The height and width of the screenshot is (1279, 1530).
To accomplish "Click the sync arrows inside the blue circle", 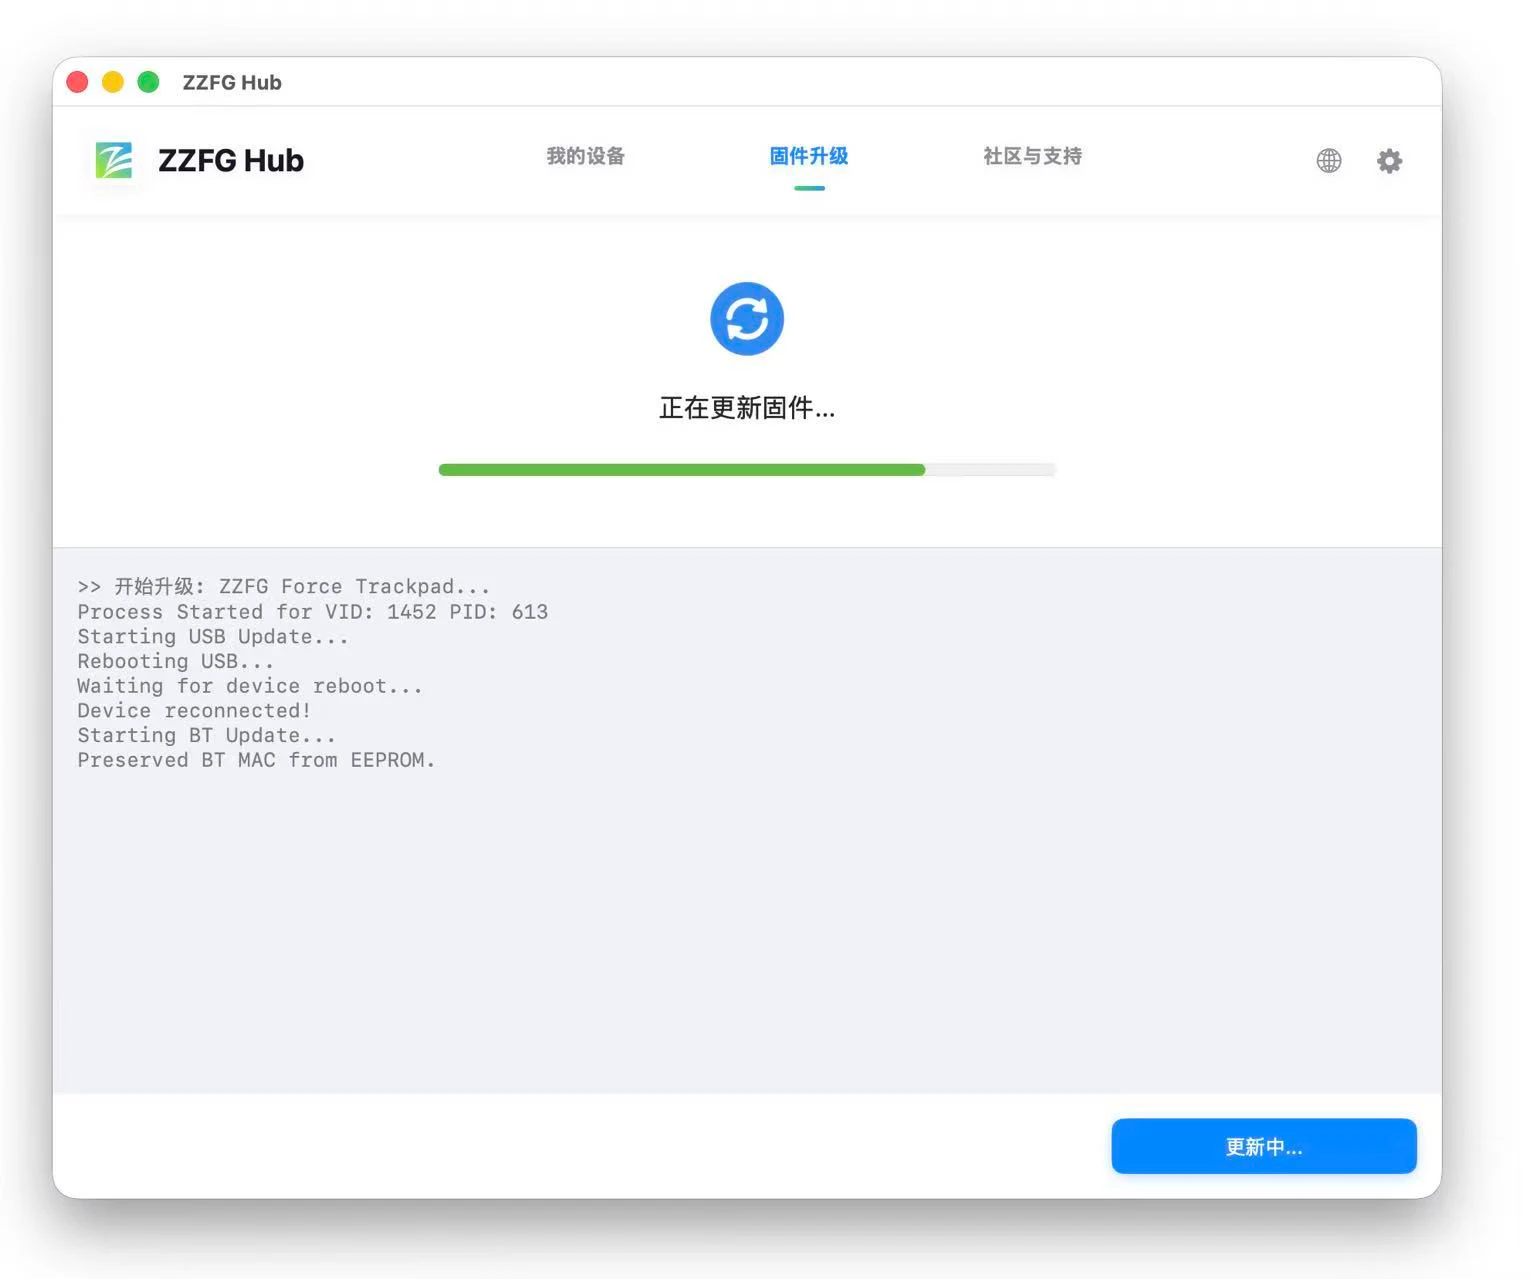I will click(746, 318).
